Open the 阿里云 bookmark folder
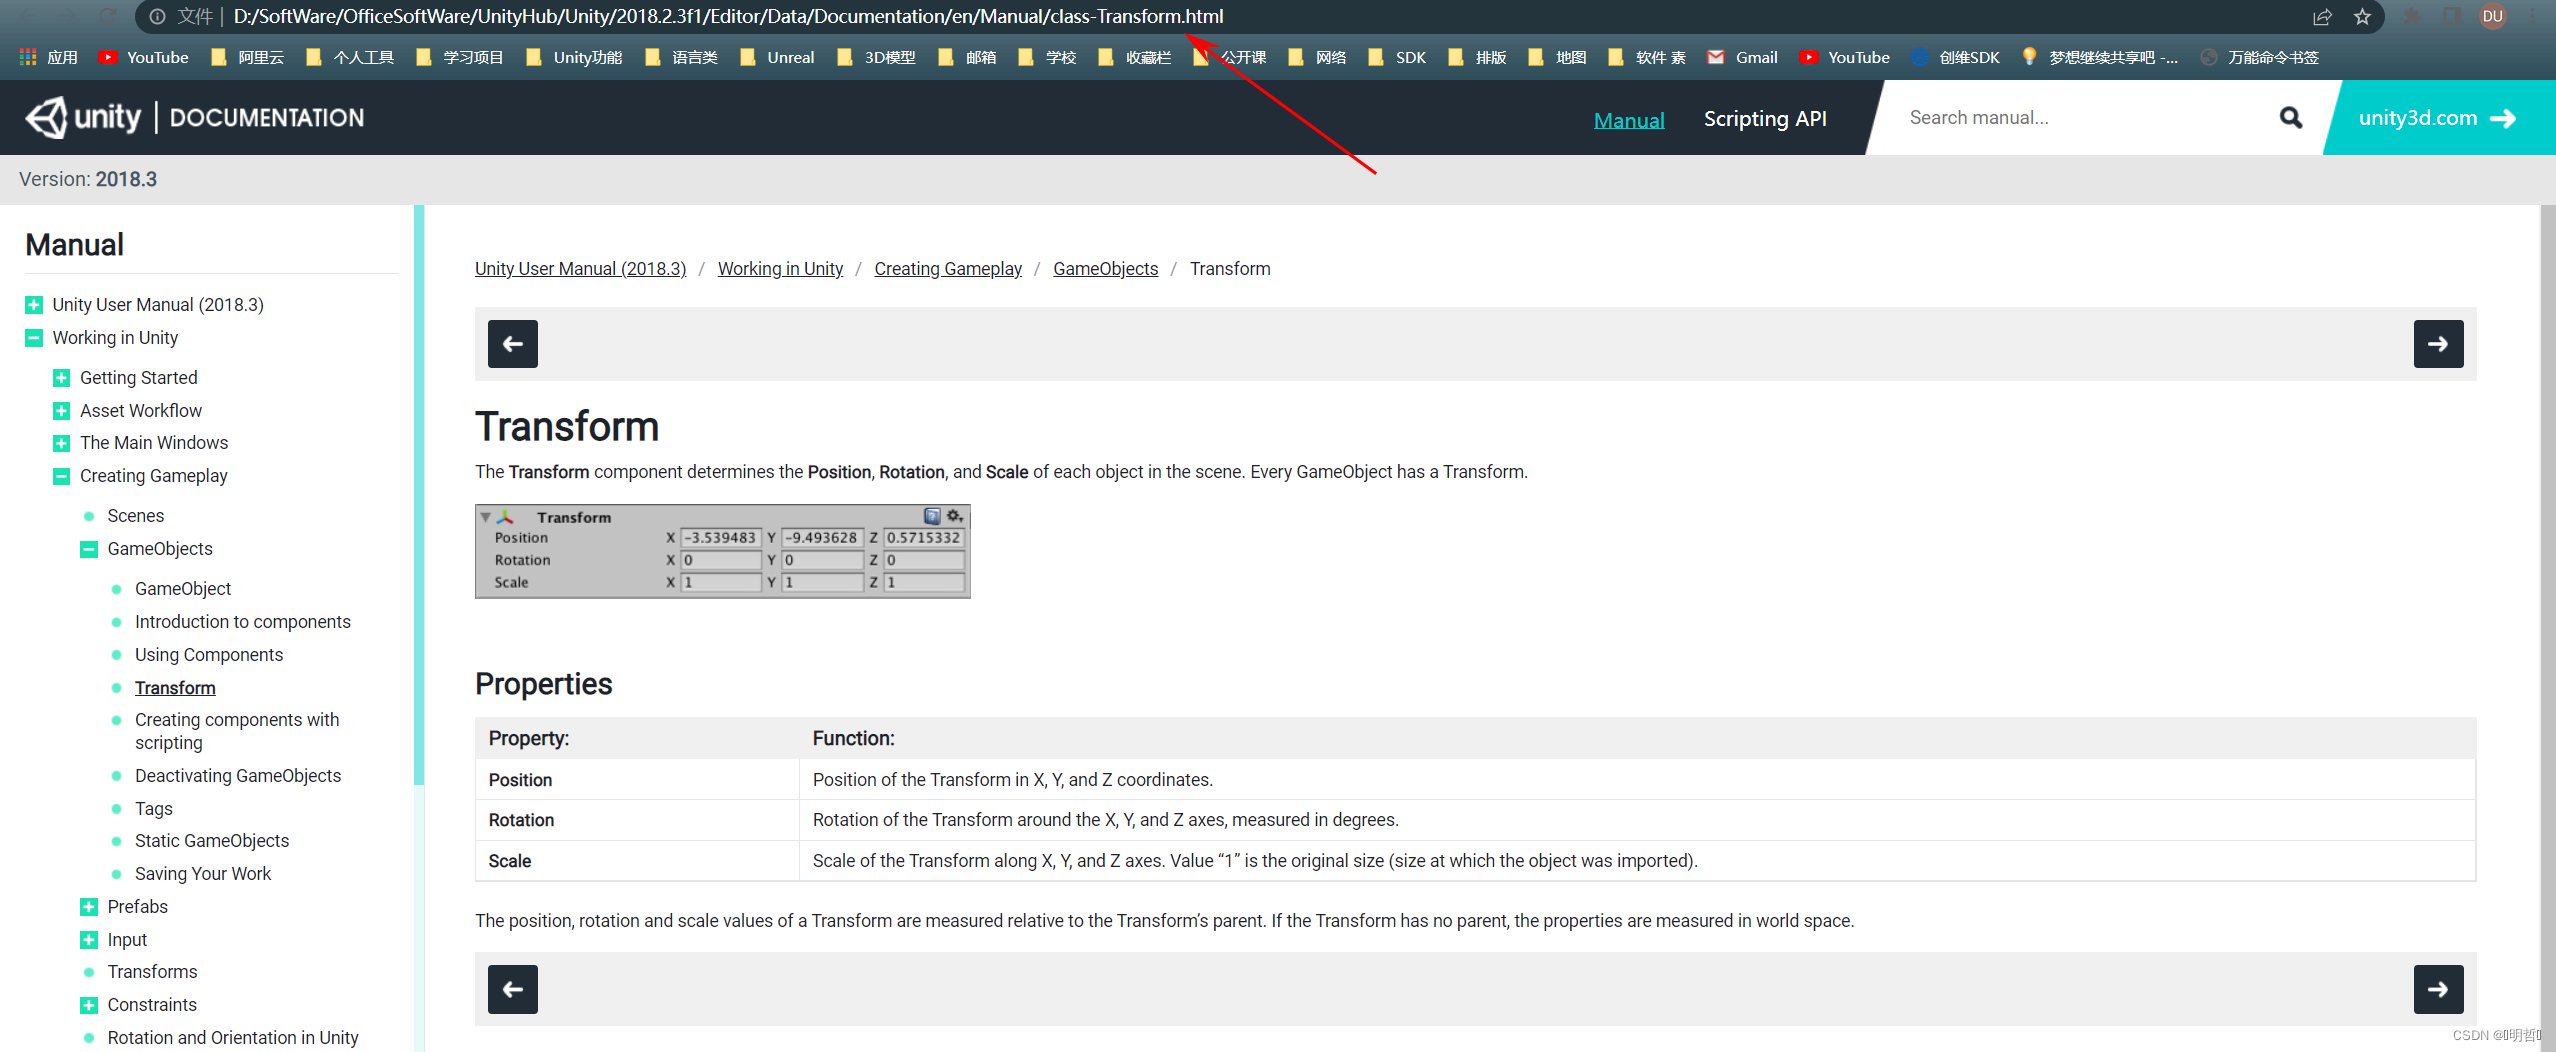 tap(247, 57)
